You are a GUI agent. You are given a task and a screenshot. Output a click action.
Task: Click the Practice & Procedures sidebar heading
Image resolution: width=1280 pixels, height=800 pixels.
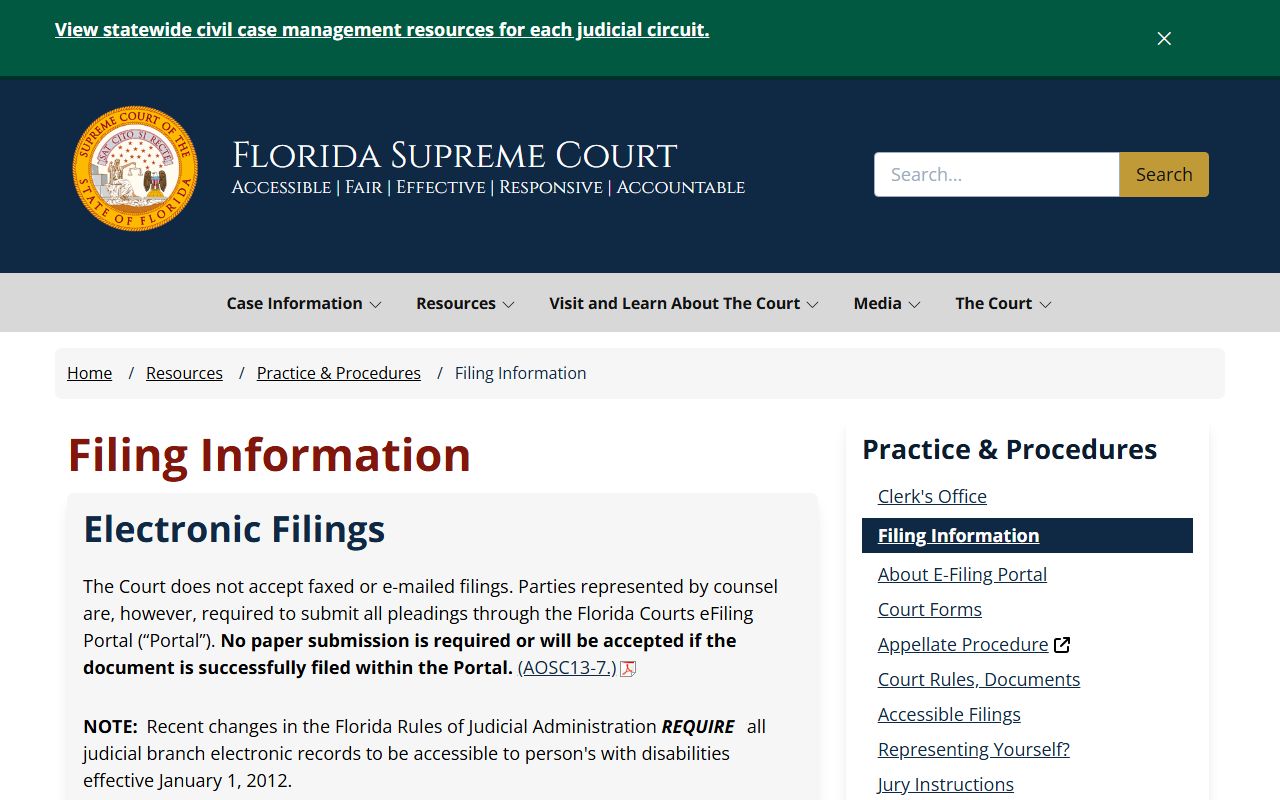(x=1010, y=450)
